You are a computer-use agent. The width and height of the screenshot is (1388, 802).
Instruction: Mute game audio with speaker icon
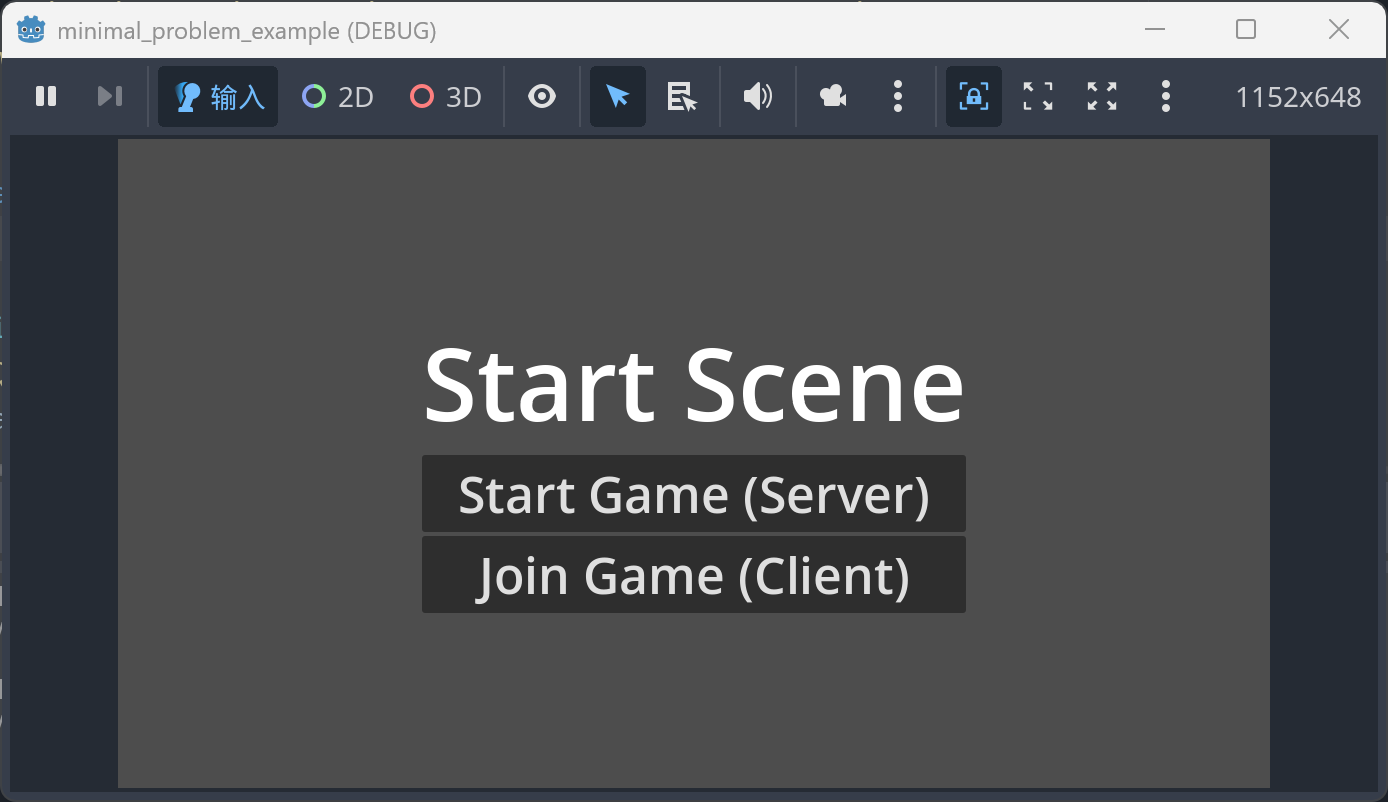[x=758, y=96]
